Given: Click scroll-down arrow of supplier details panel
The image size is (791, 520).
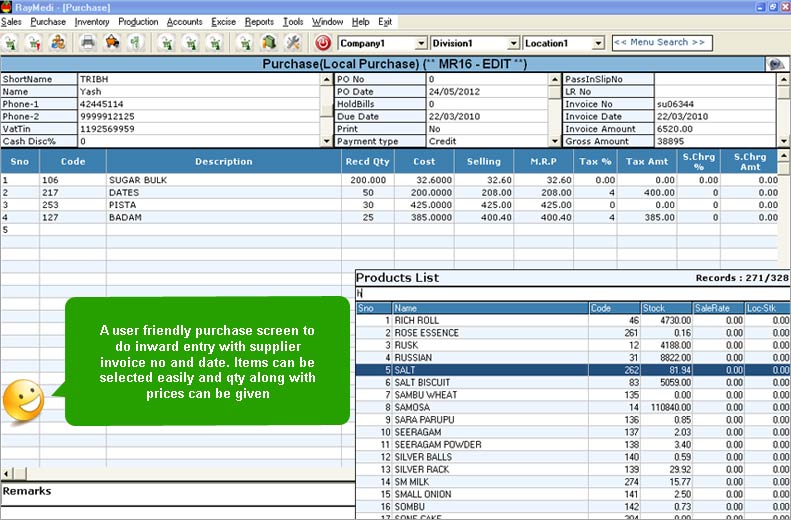Looking at the screenshot, I should (x=326, y=142).
